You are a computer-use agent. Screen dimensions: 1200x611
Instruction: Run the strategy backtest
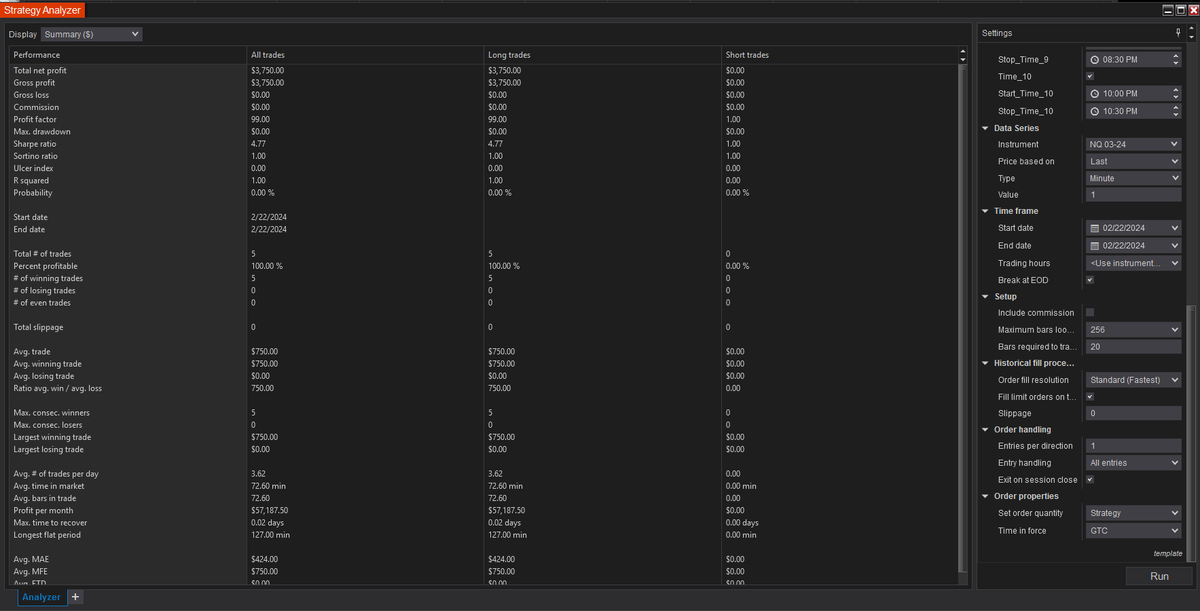click(1159, 576)
